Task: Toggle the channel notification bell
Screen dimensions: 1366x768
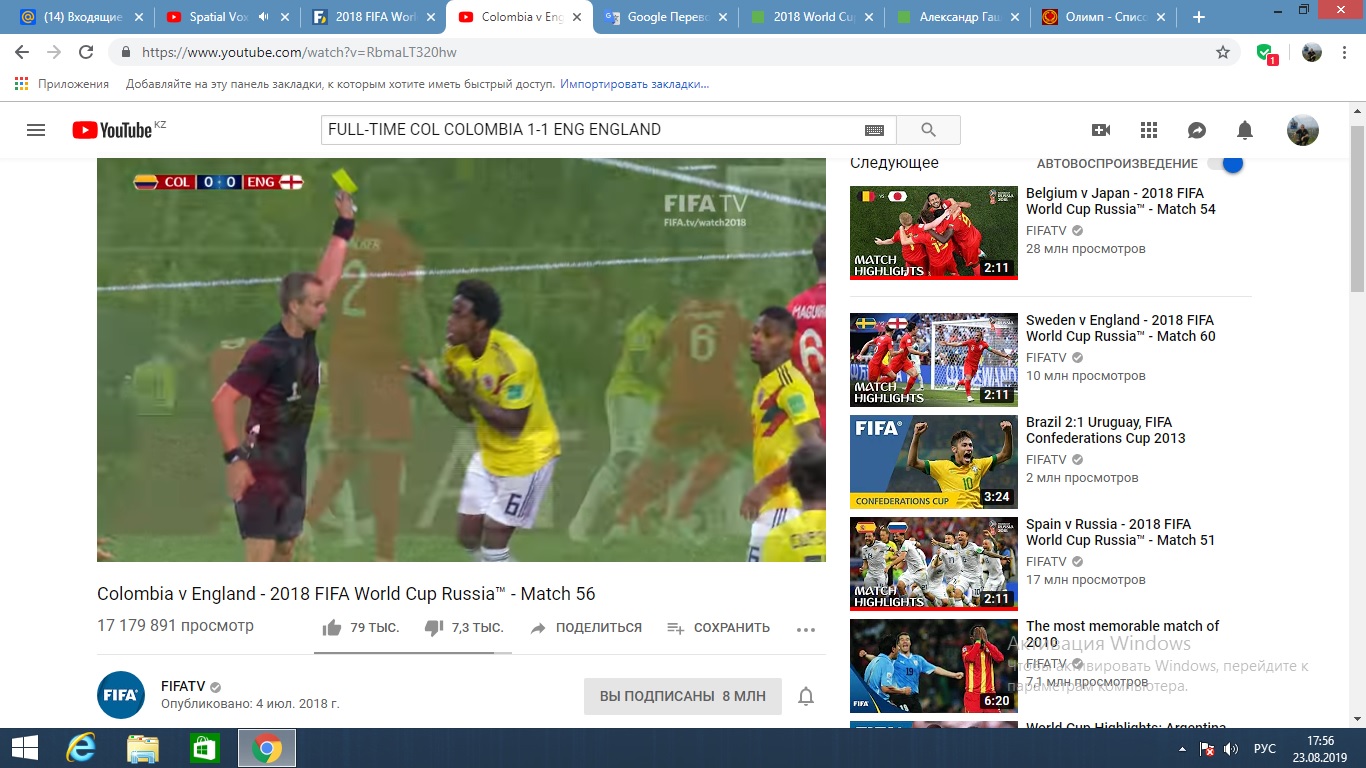Action: pyautogui.click(x=806, y=696)
